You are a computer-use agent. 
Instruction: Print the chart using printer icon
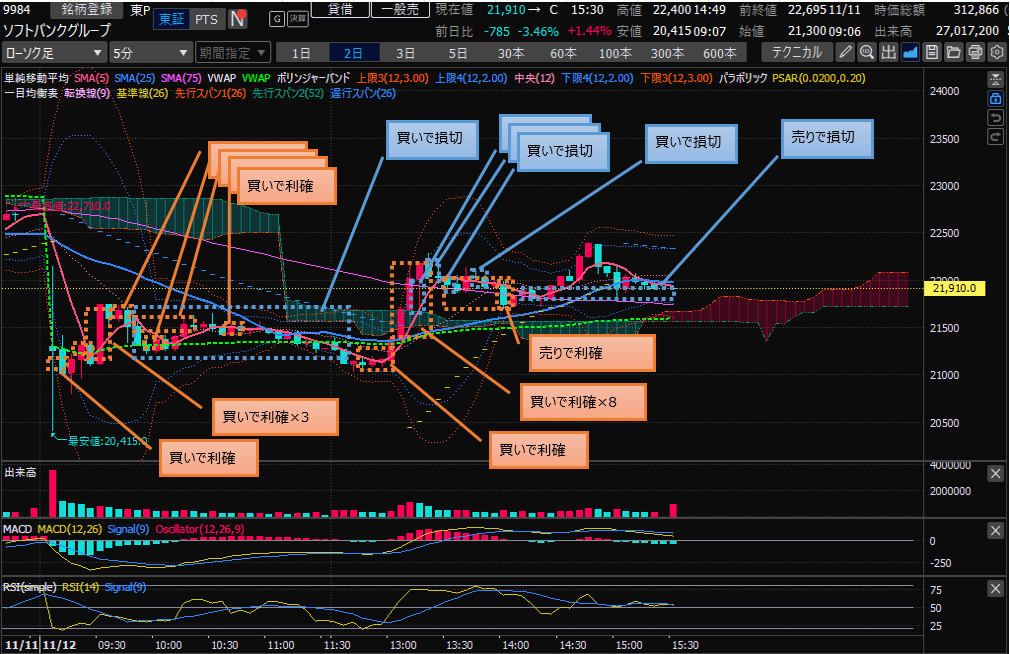point(975,52)
